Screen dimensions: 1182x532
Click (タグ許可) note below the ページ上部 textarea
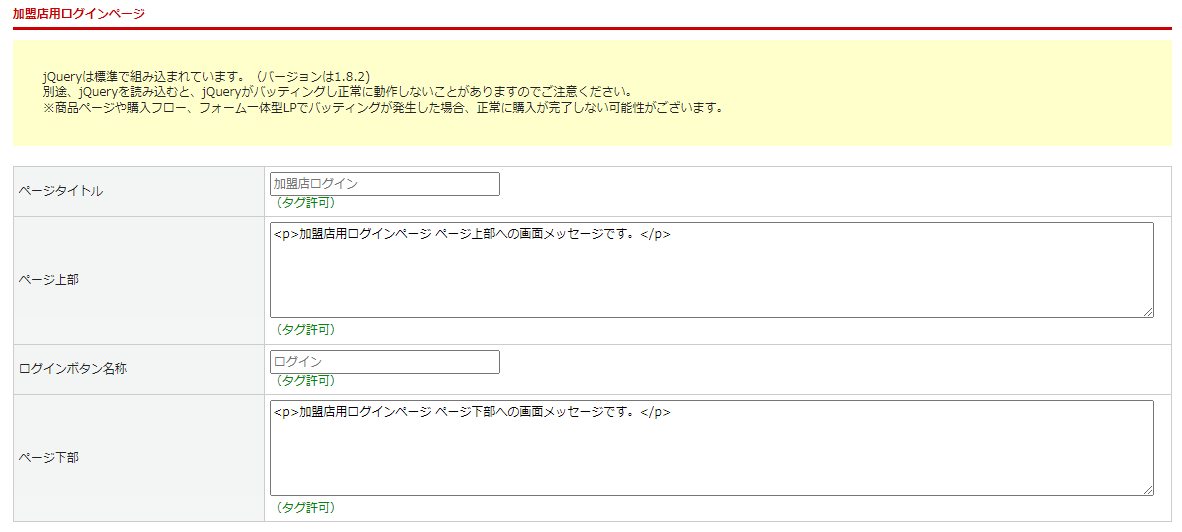(305, 330)
